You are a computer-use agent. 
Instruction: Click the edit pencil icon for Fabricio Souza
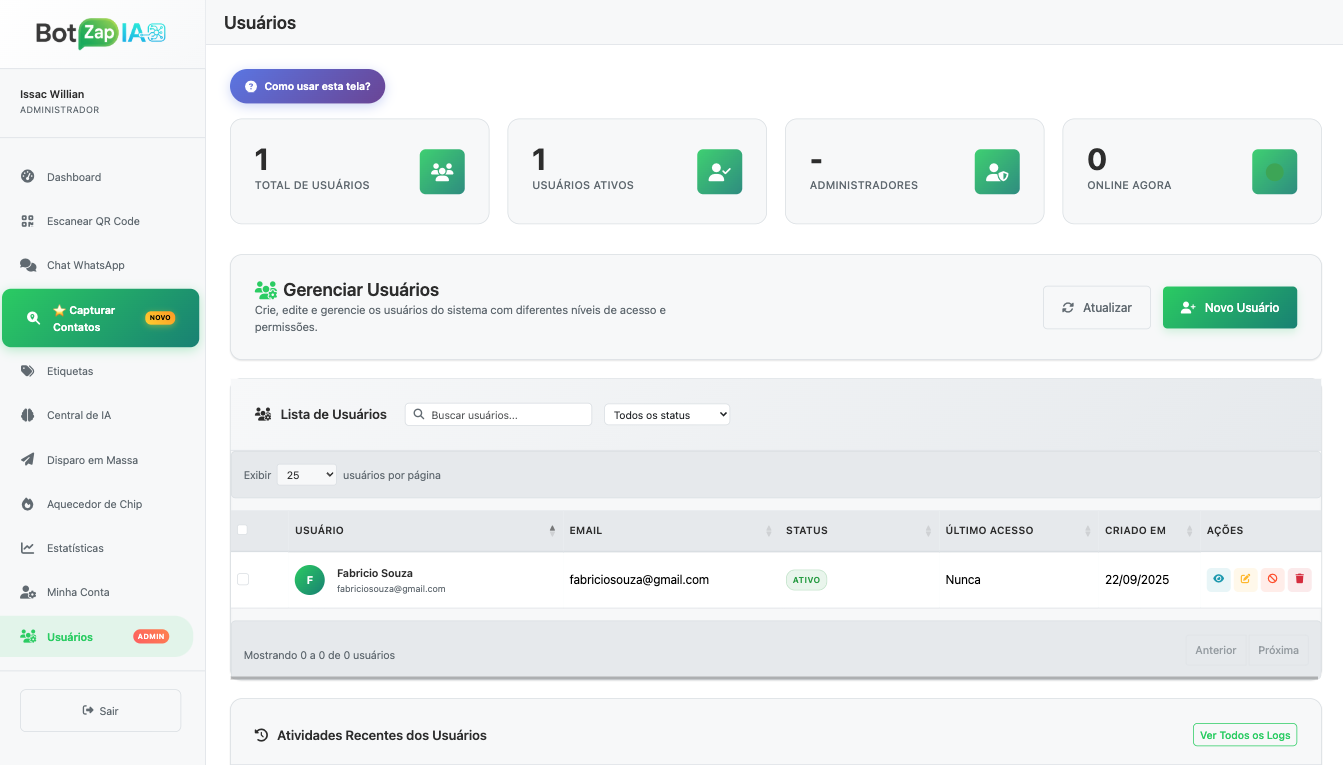click(1245, 579)
